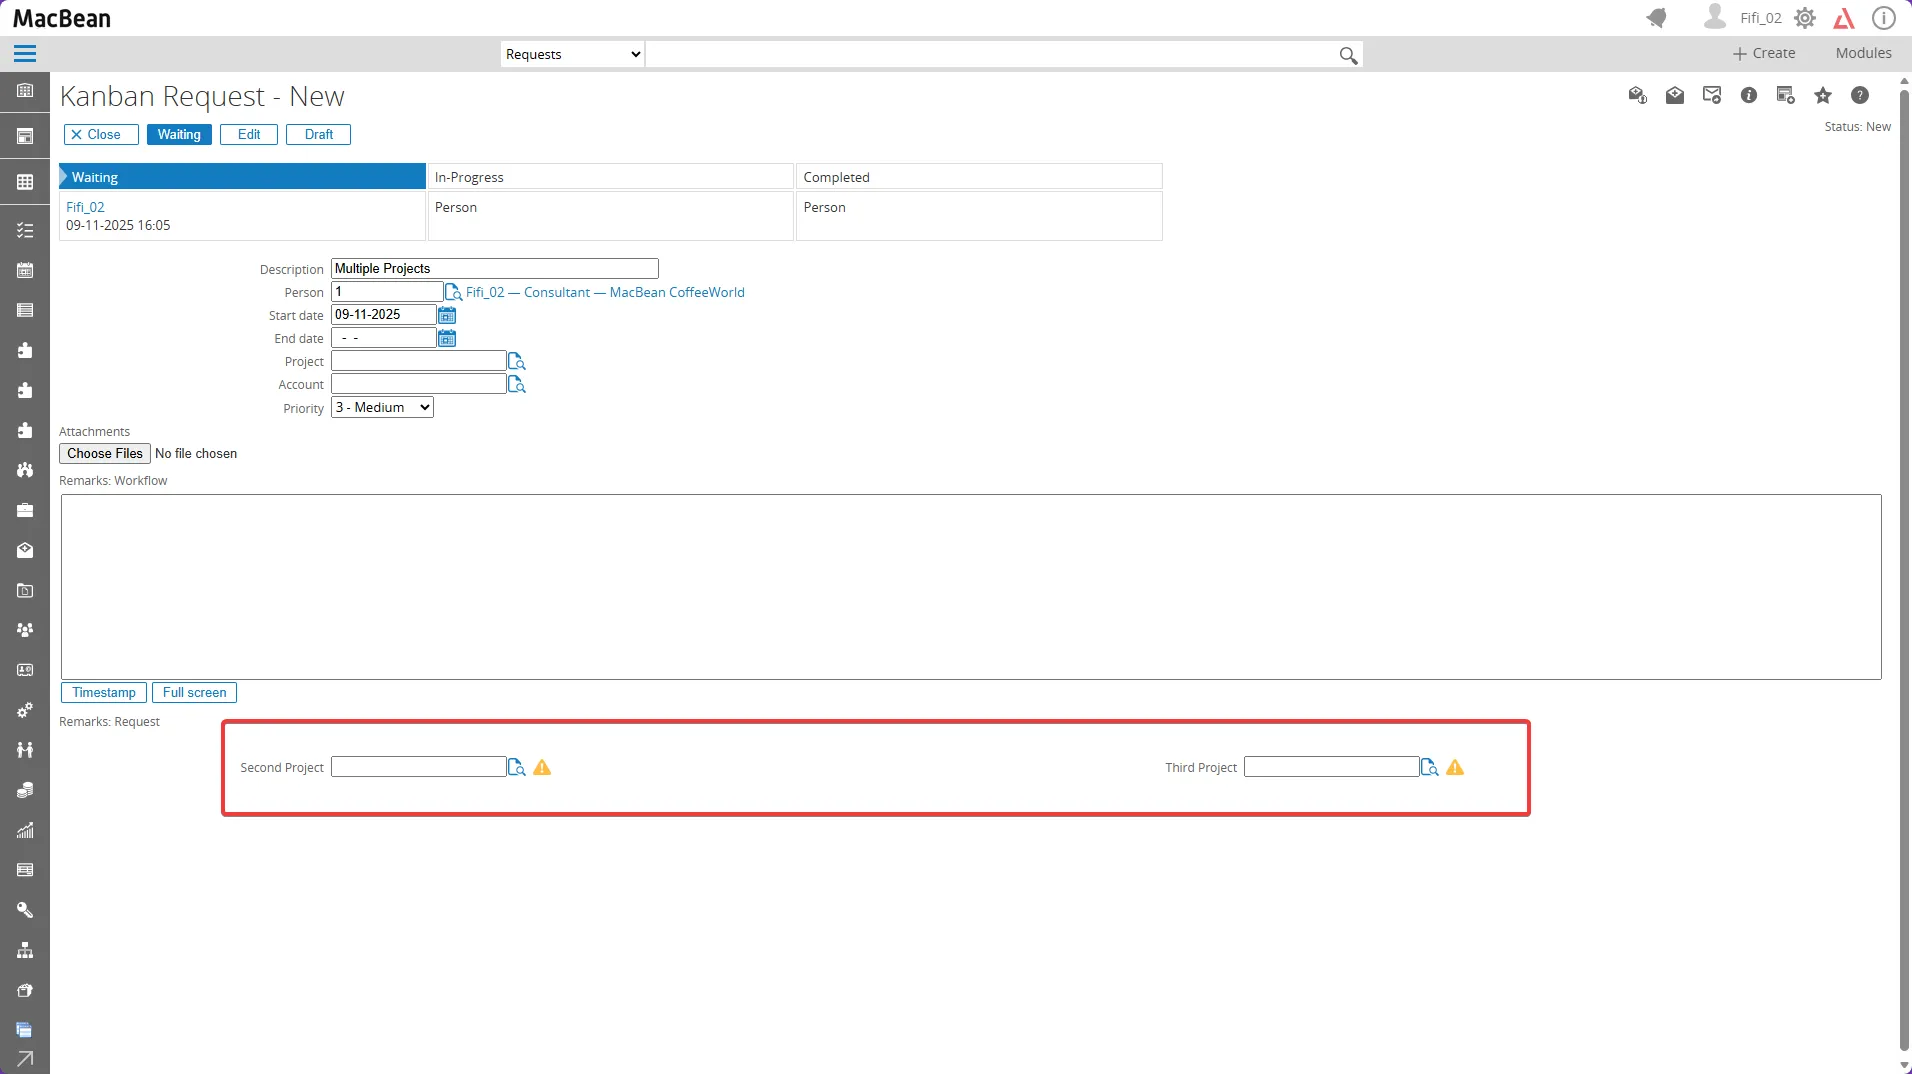This screenshot has width=1912, height=1074.
Task: Click the search magnifier icon
Action: pos(1348,56)
